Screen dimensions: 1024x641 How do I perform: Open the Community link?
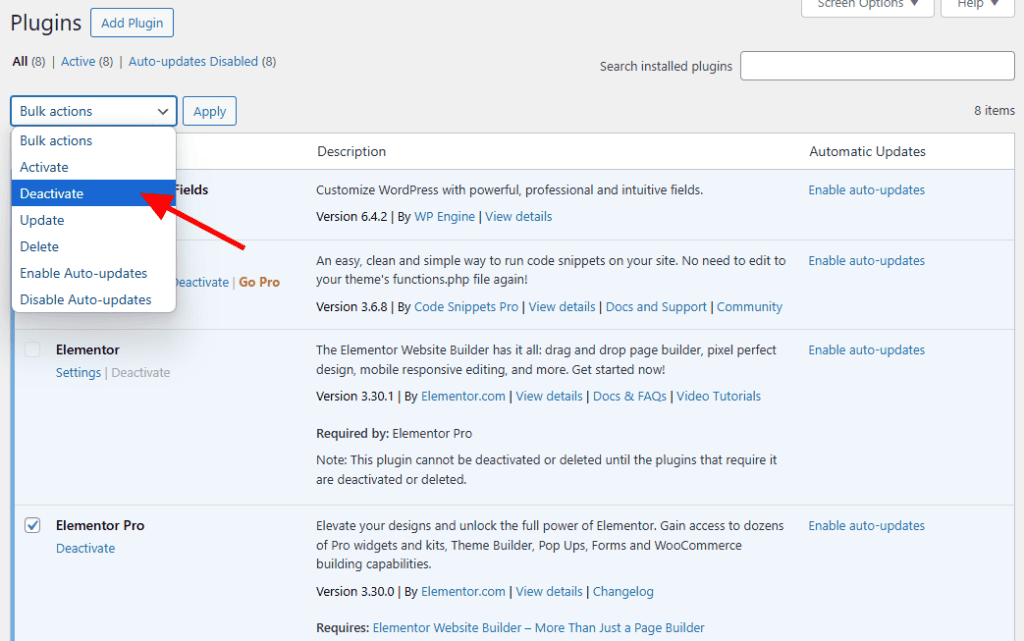tap(749, 307)
